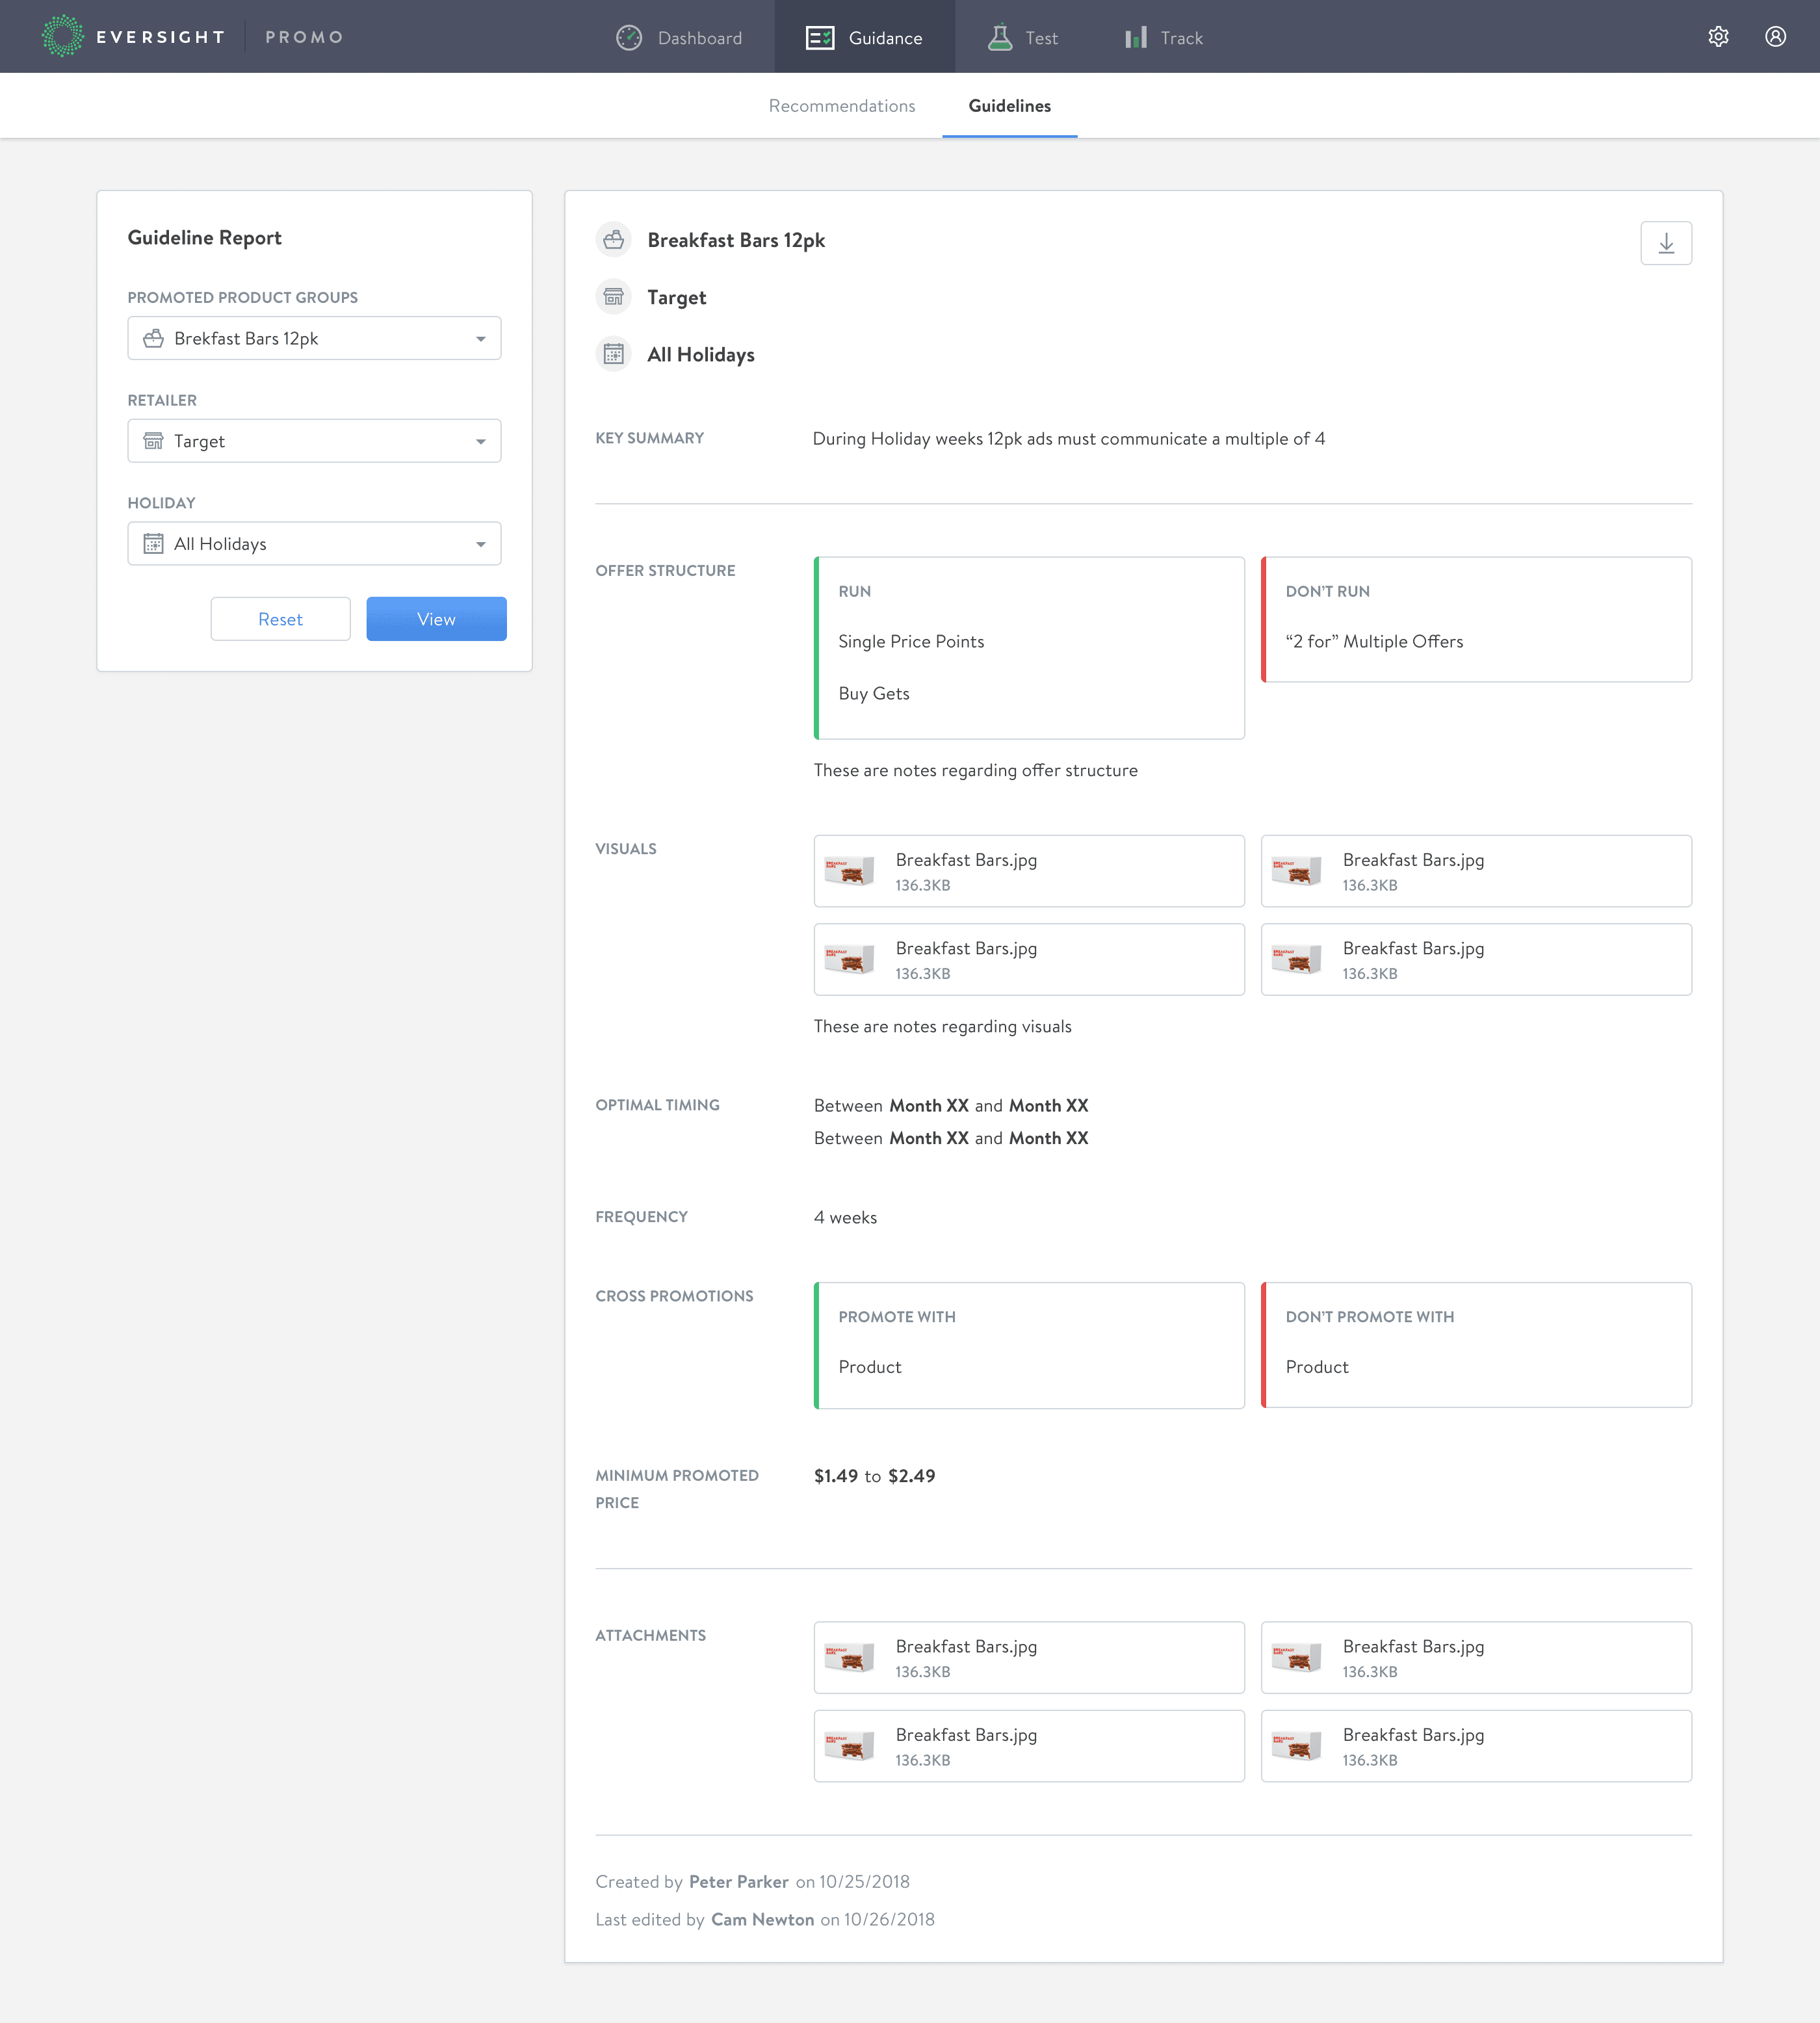Open the user account profile icon
The width and height of the screenshot is (1820, 2023).
1775,37
